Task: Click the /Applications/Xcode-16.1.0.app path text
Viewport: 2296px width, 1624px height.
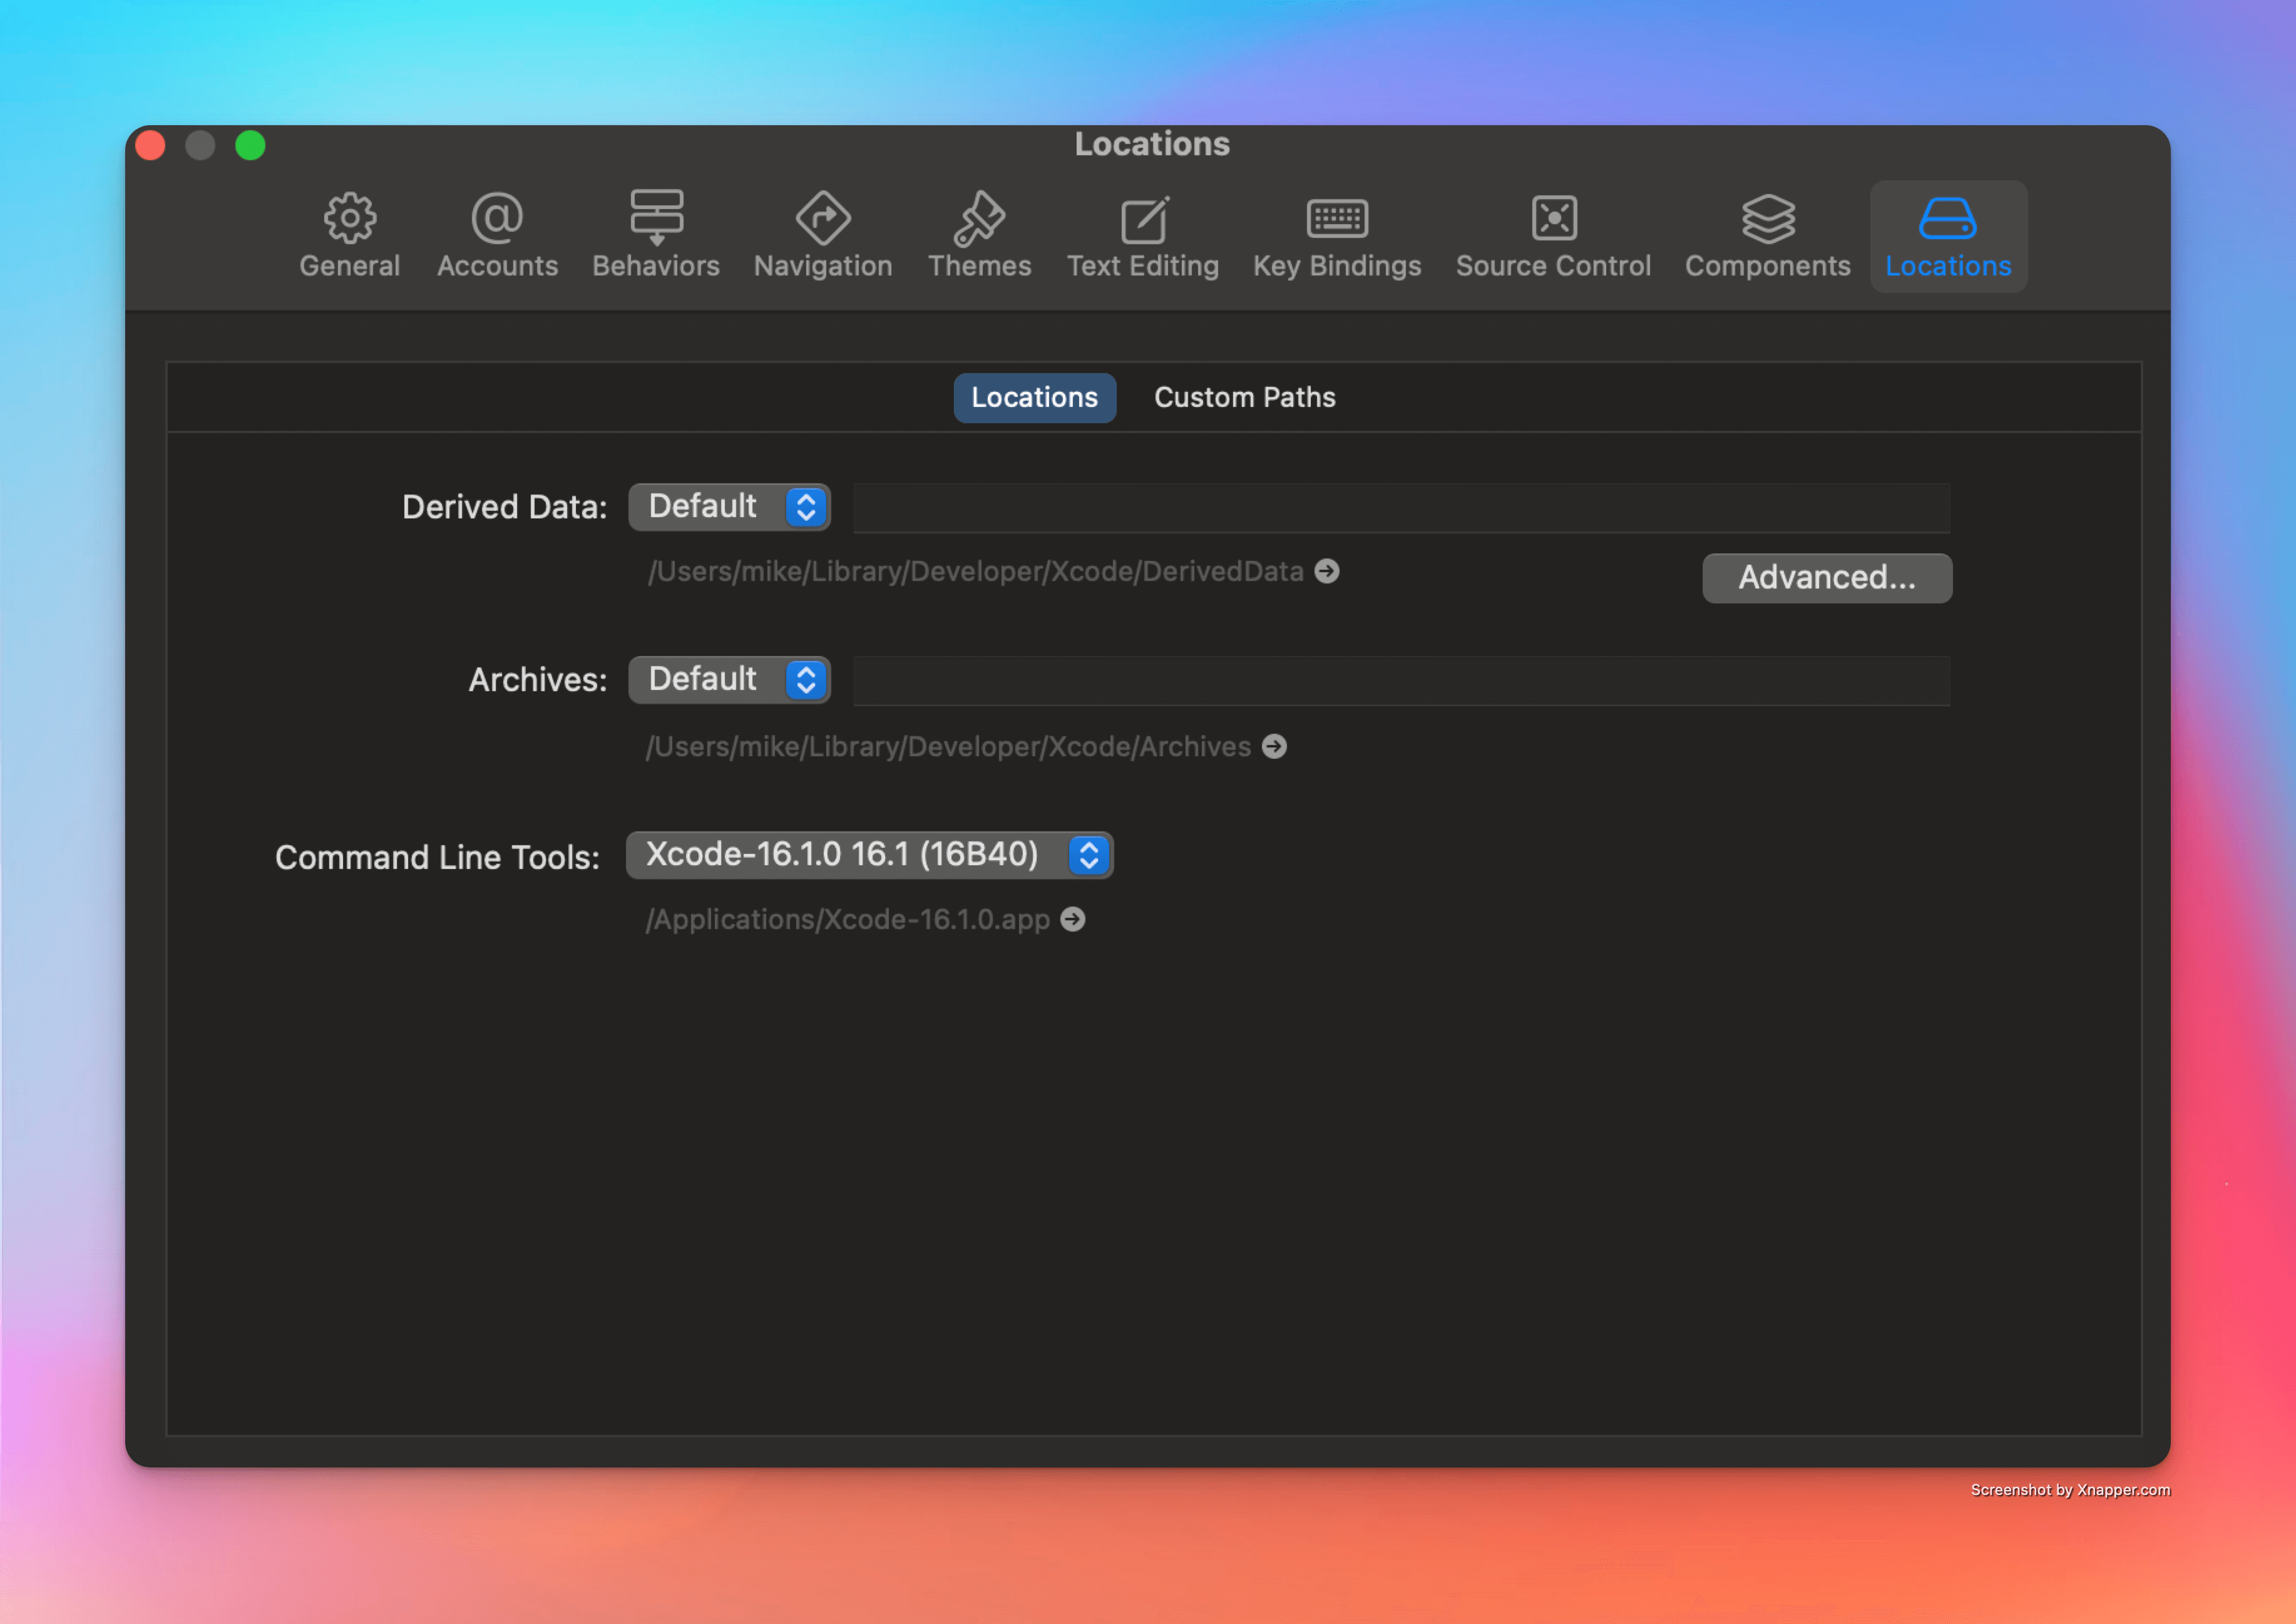Action: 848,919
